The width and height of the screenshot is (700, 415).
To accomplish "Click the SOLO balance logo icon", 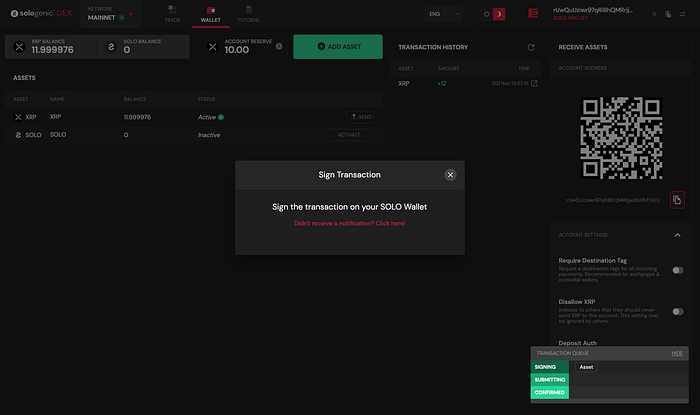I will click(x=111, y=46).
